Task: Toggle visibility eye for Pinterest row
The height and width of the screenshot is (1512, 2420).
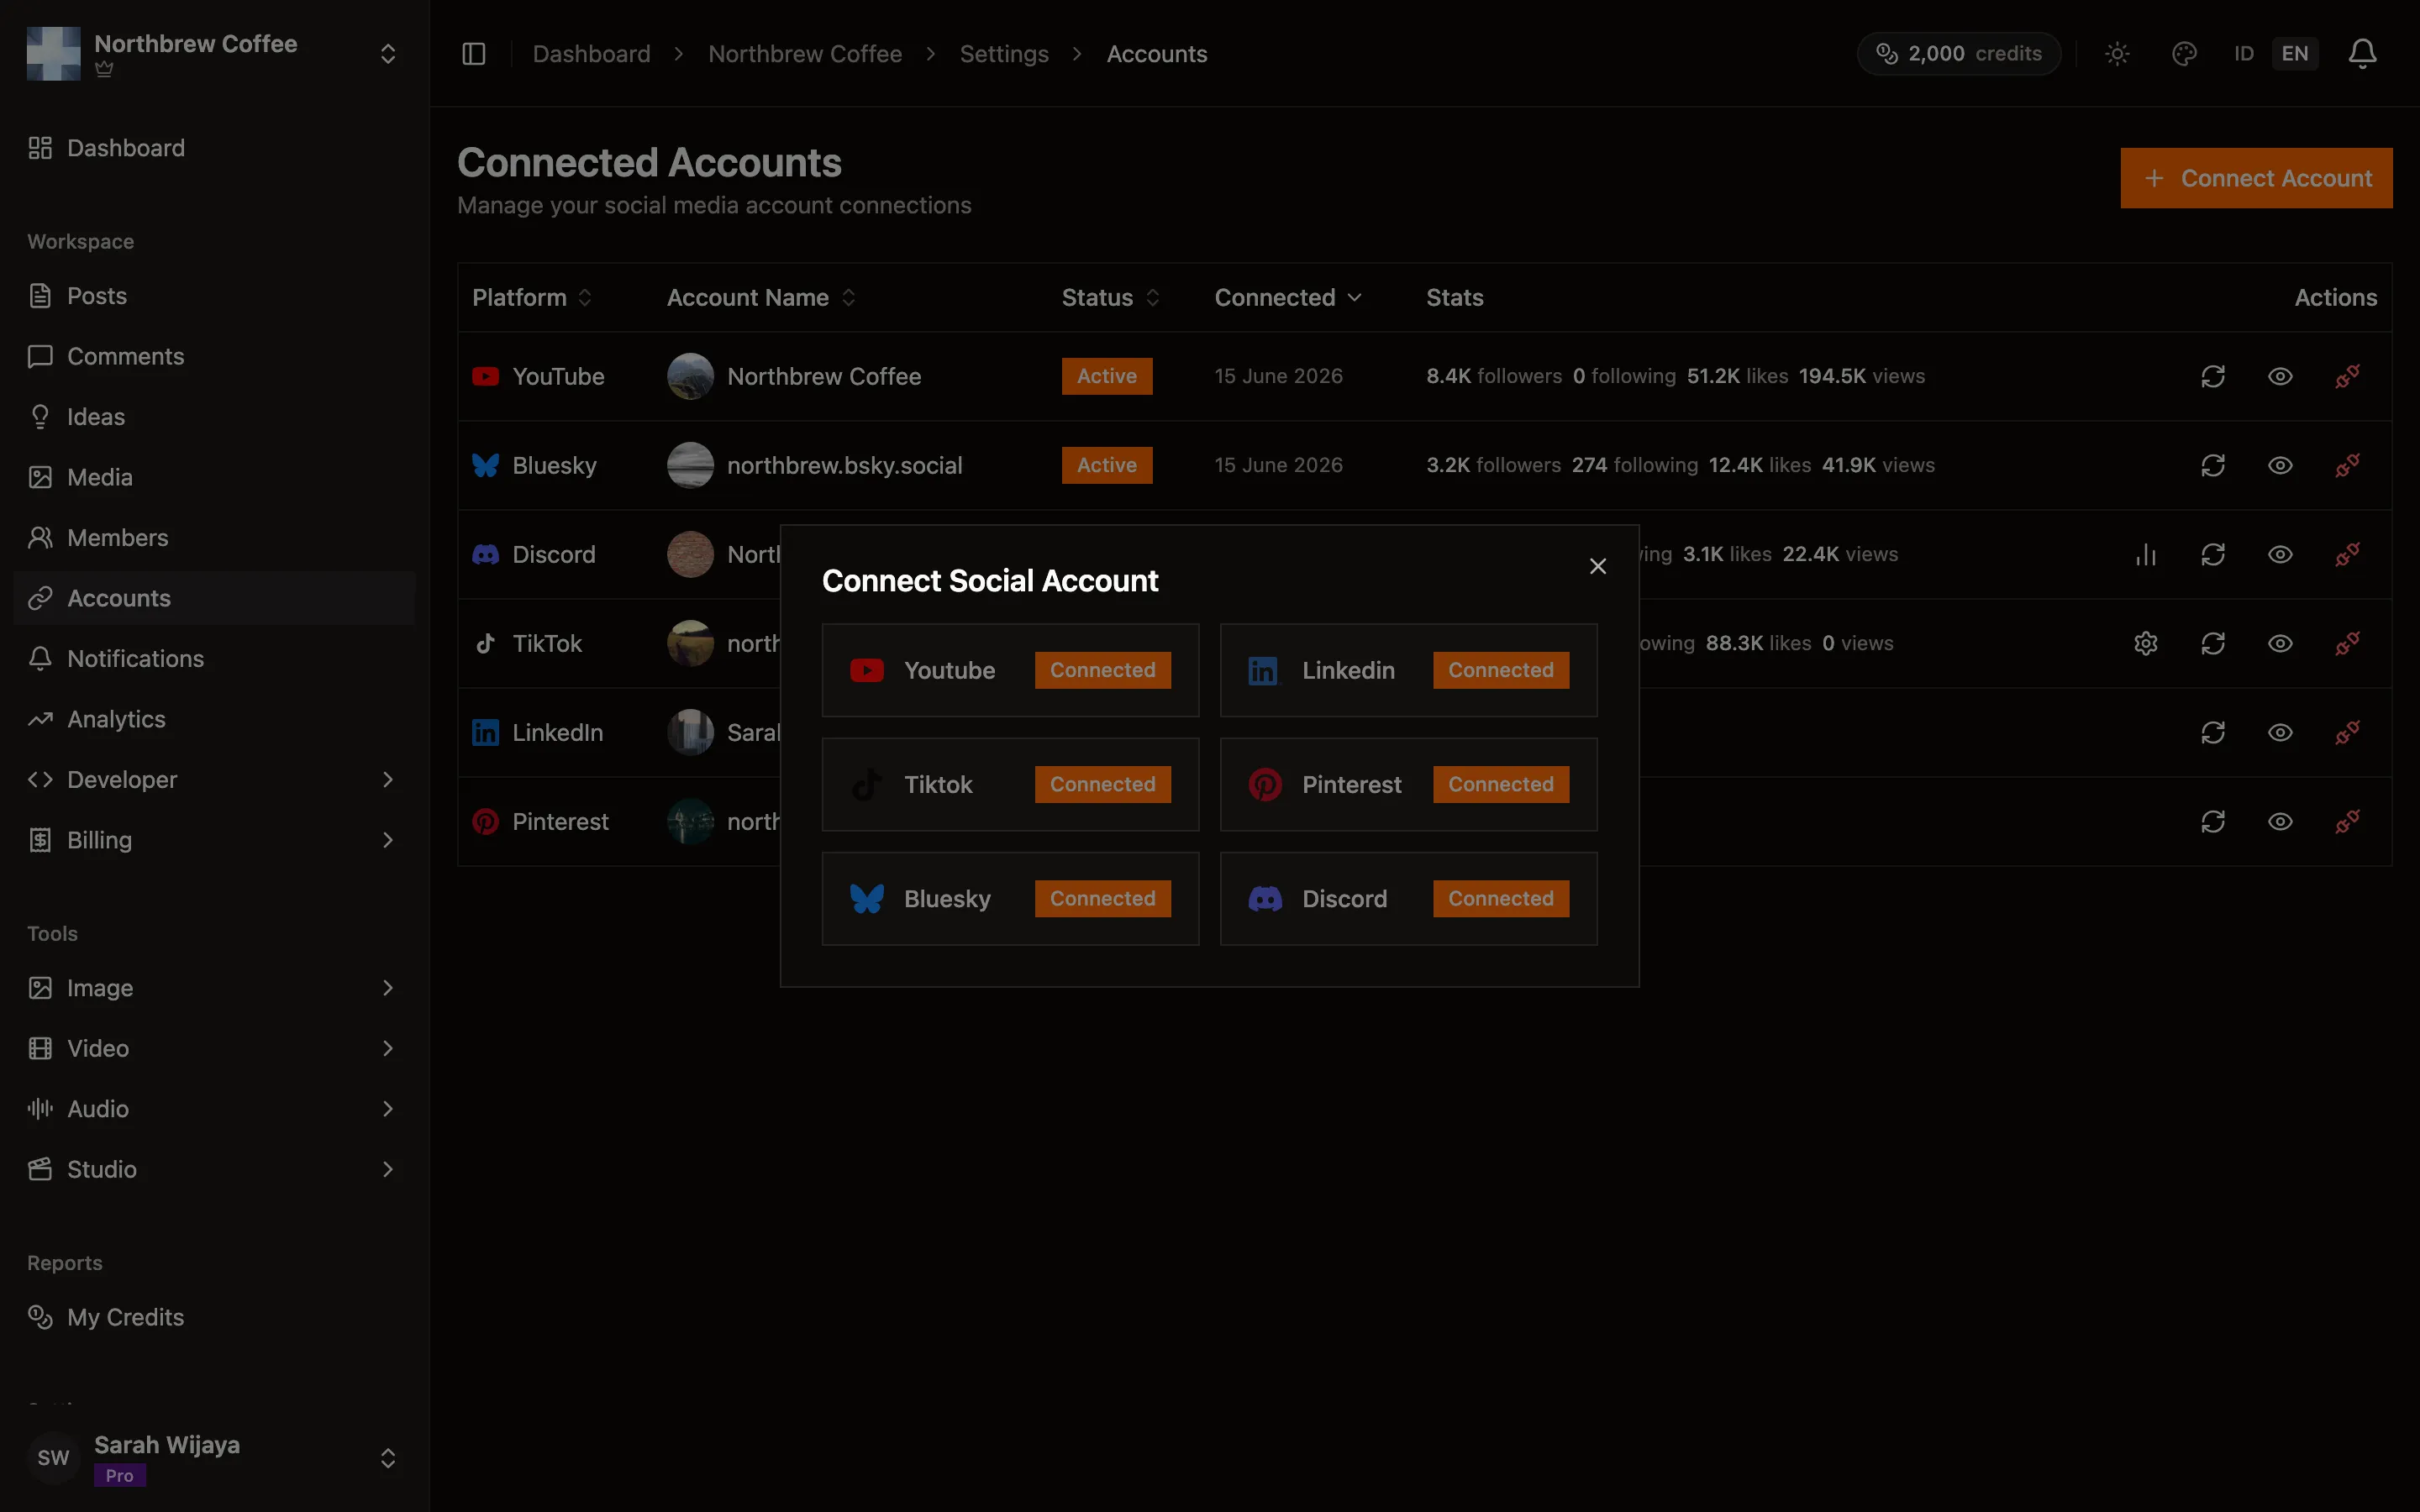Action: (2280, 821)
